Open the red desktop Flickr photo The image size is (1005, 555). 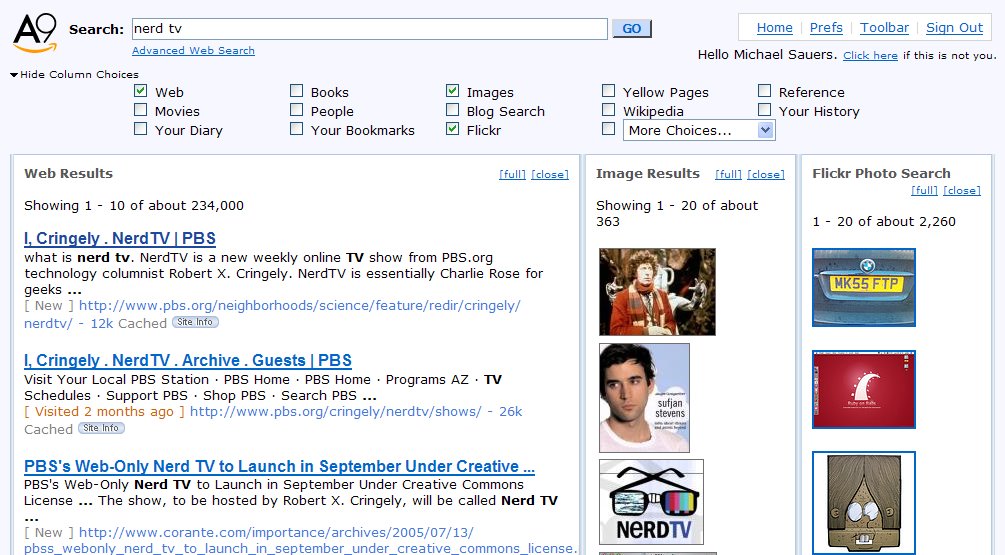click(864, 389)
